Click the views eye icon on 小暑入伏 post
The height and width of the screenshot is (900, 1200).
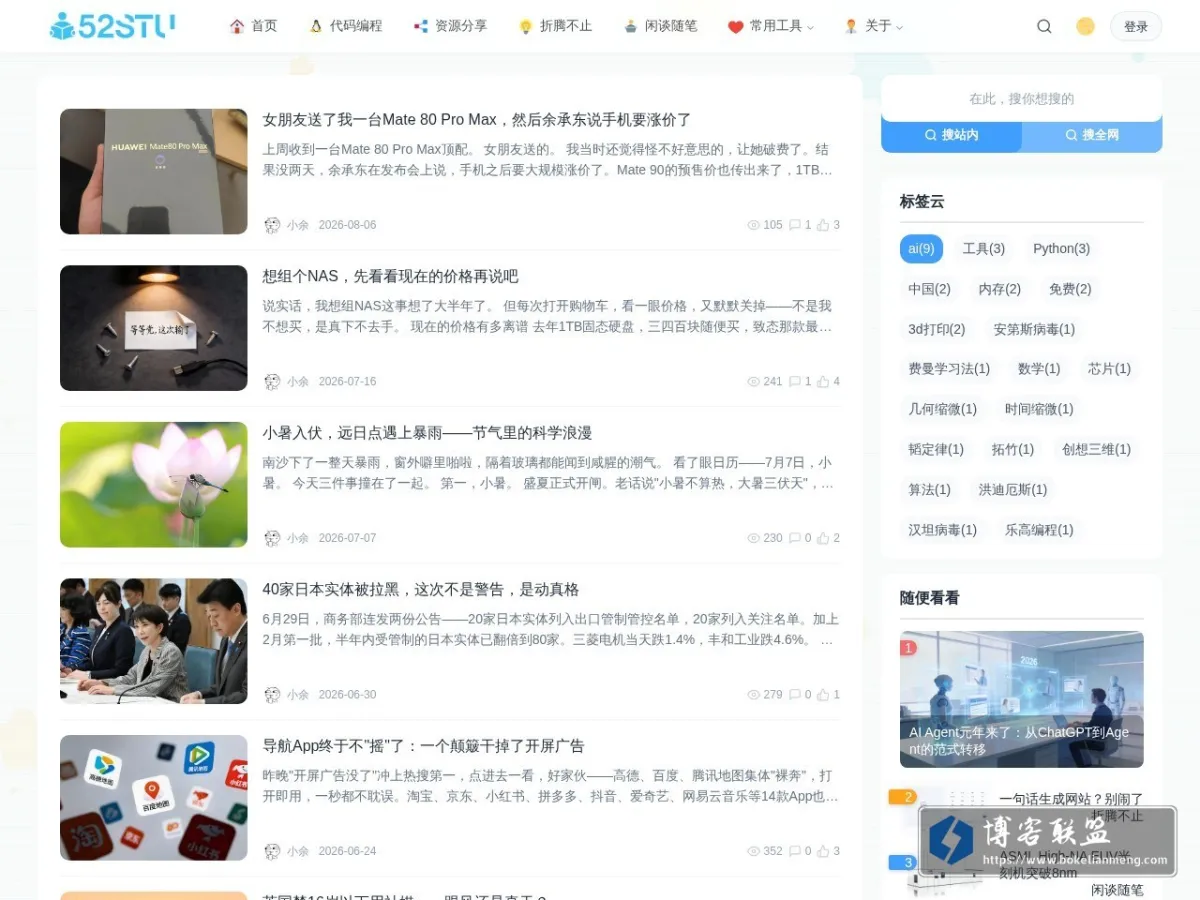pyautogui.click(x=754, y=538)
